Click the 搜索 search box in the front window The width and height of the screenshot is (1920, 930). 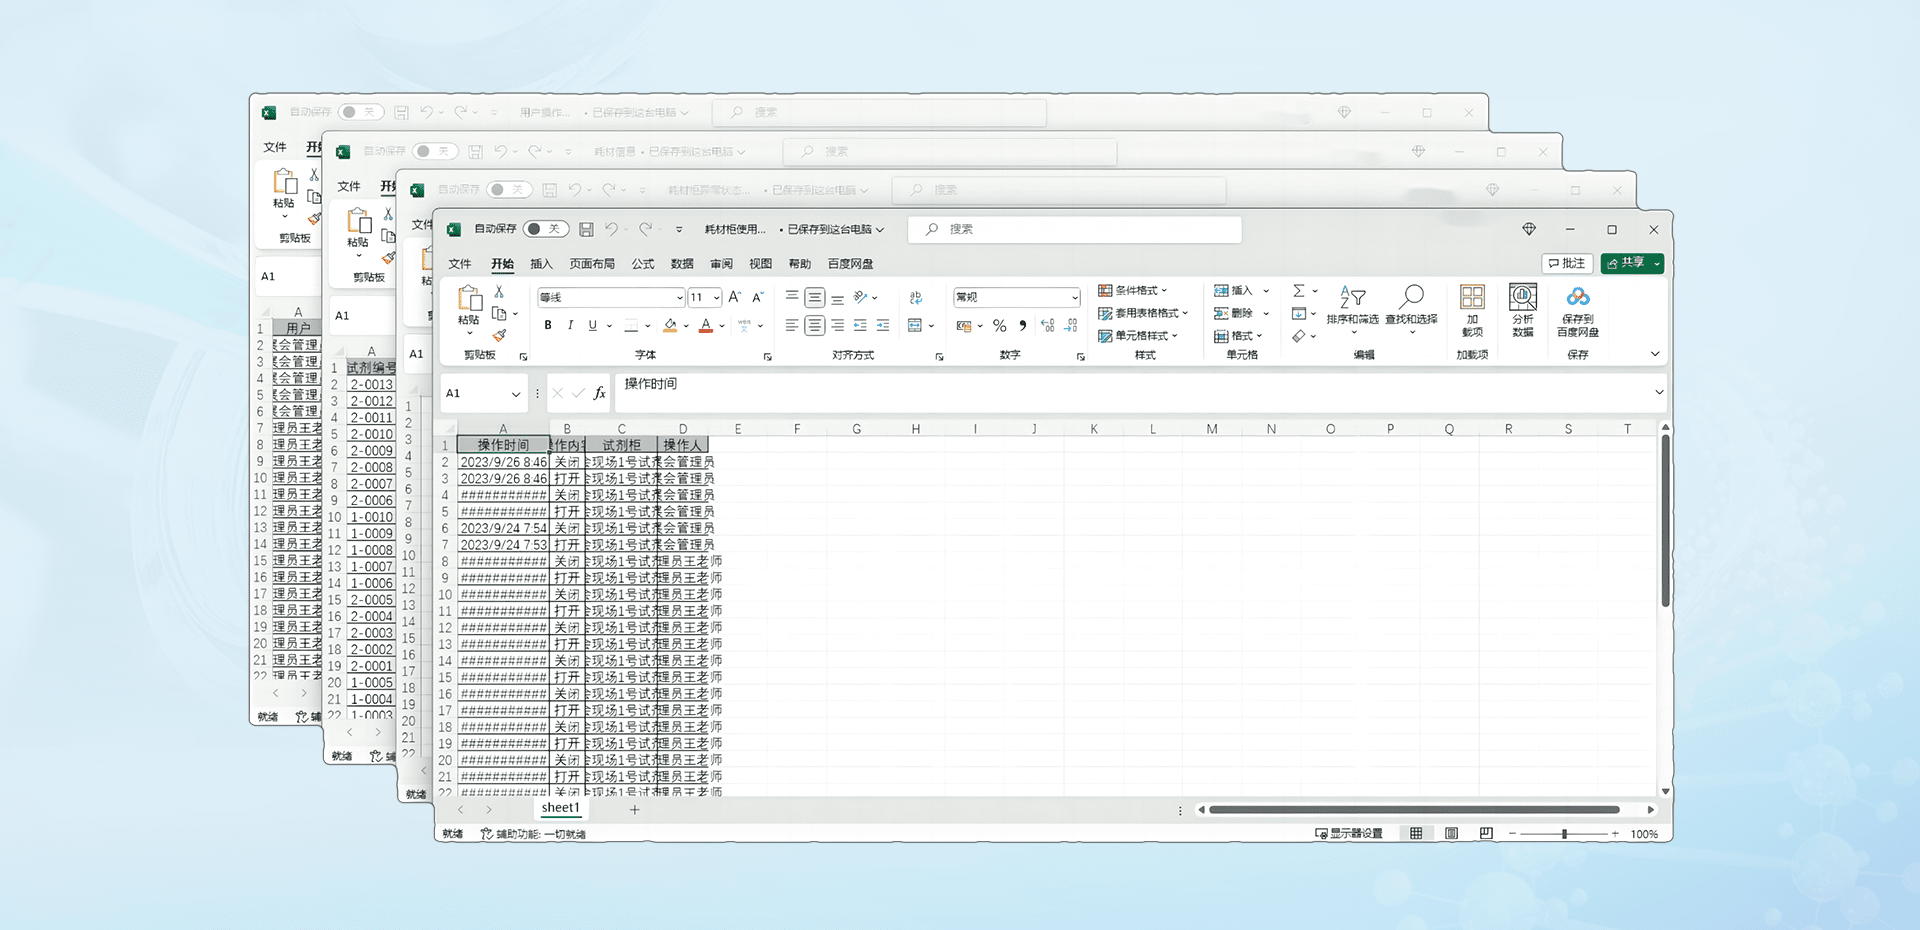click(1075, 229)
